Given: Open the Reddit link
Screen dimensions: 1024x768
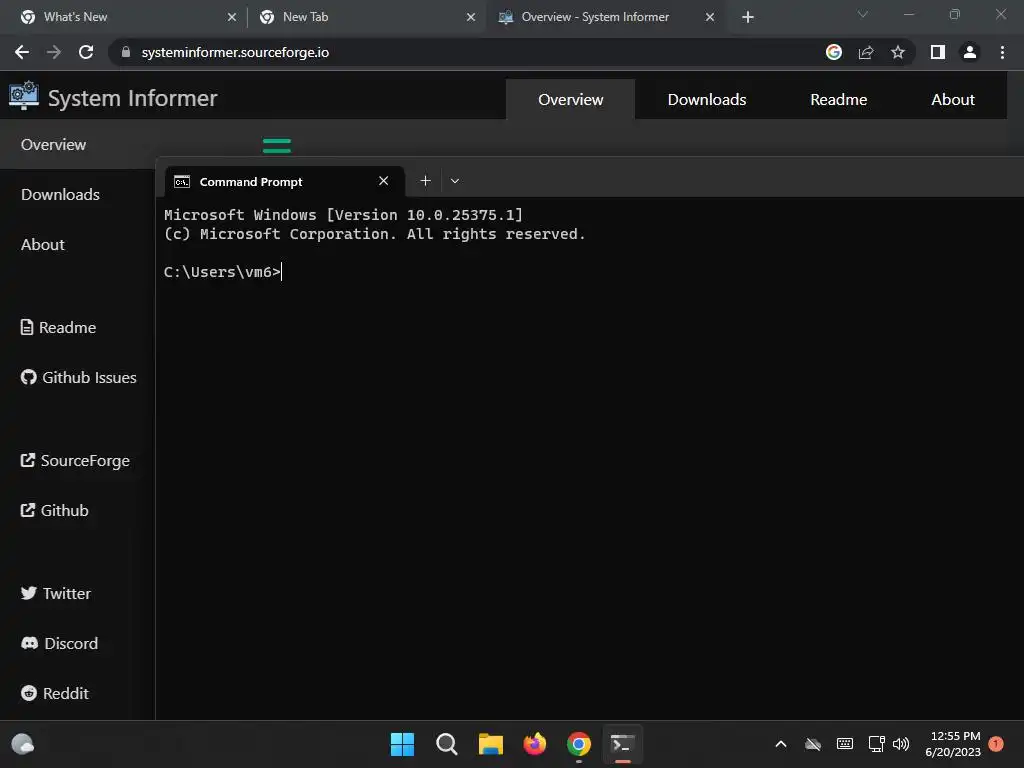Looking at the screenshot, I should 54,693.
